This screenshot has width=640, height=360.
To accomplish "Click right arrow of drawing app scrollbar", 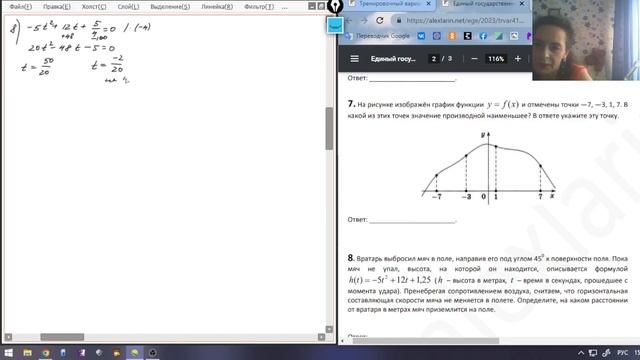I will pos(321,337).
